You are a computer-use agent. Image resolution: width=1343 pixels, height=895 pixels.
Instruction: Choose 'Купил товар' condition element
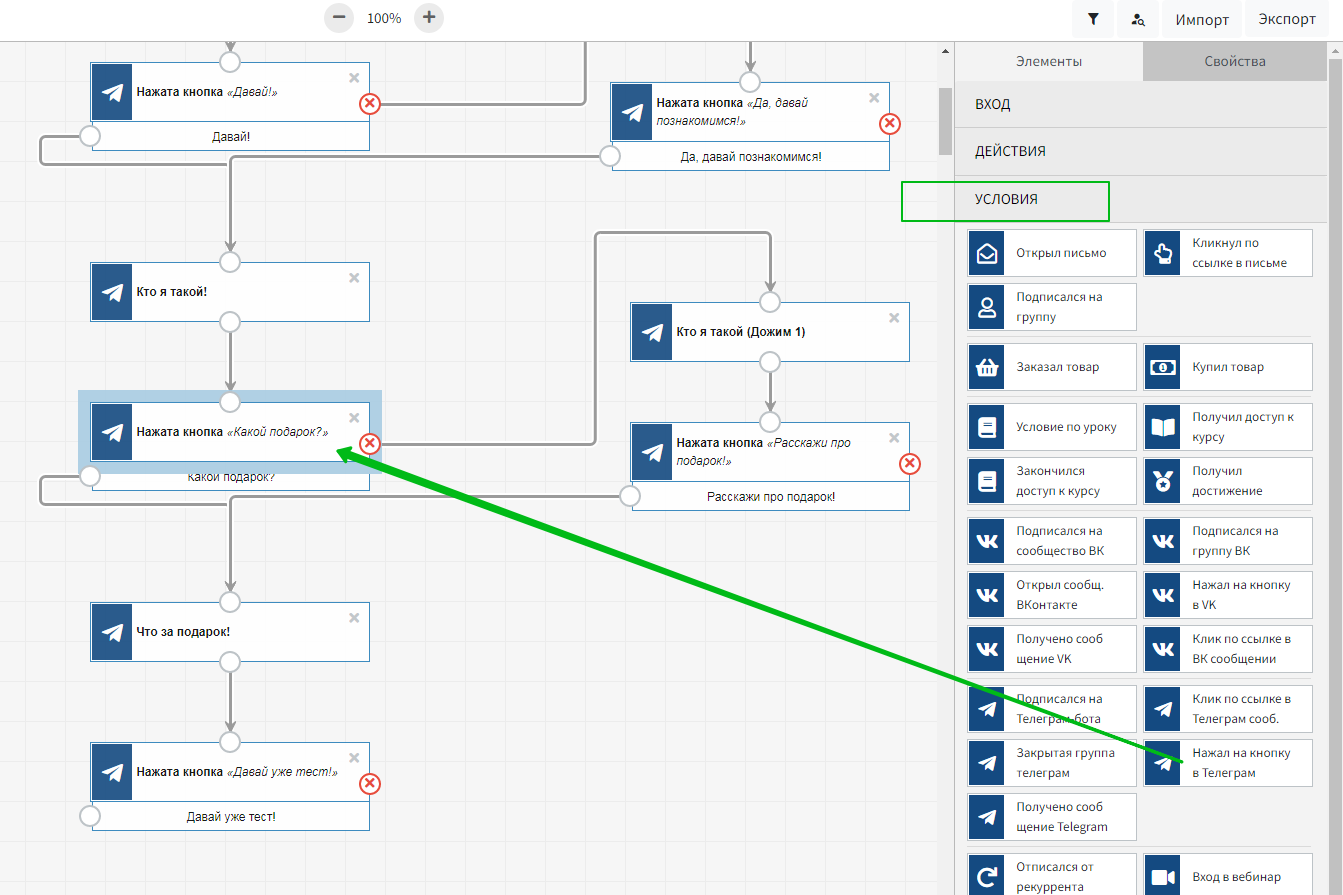point(1228,367)
